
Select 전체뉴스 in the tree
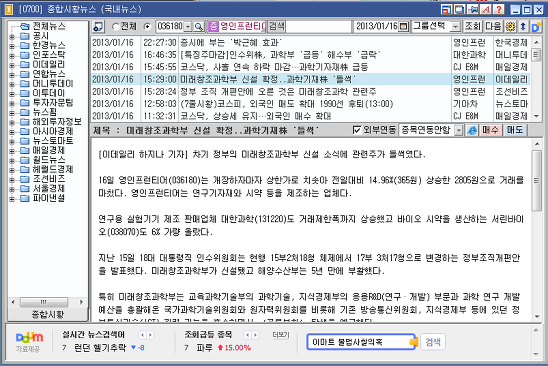(x=49, y=26)
